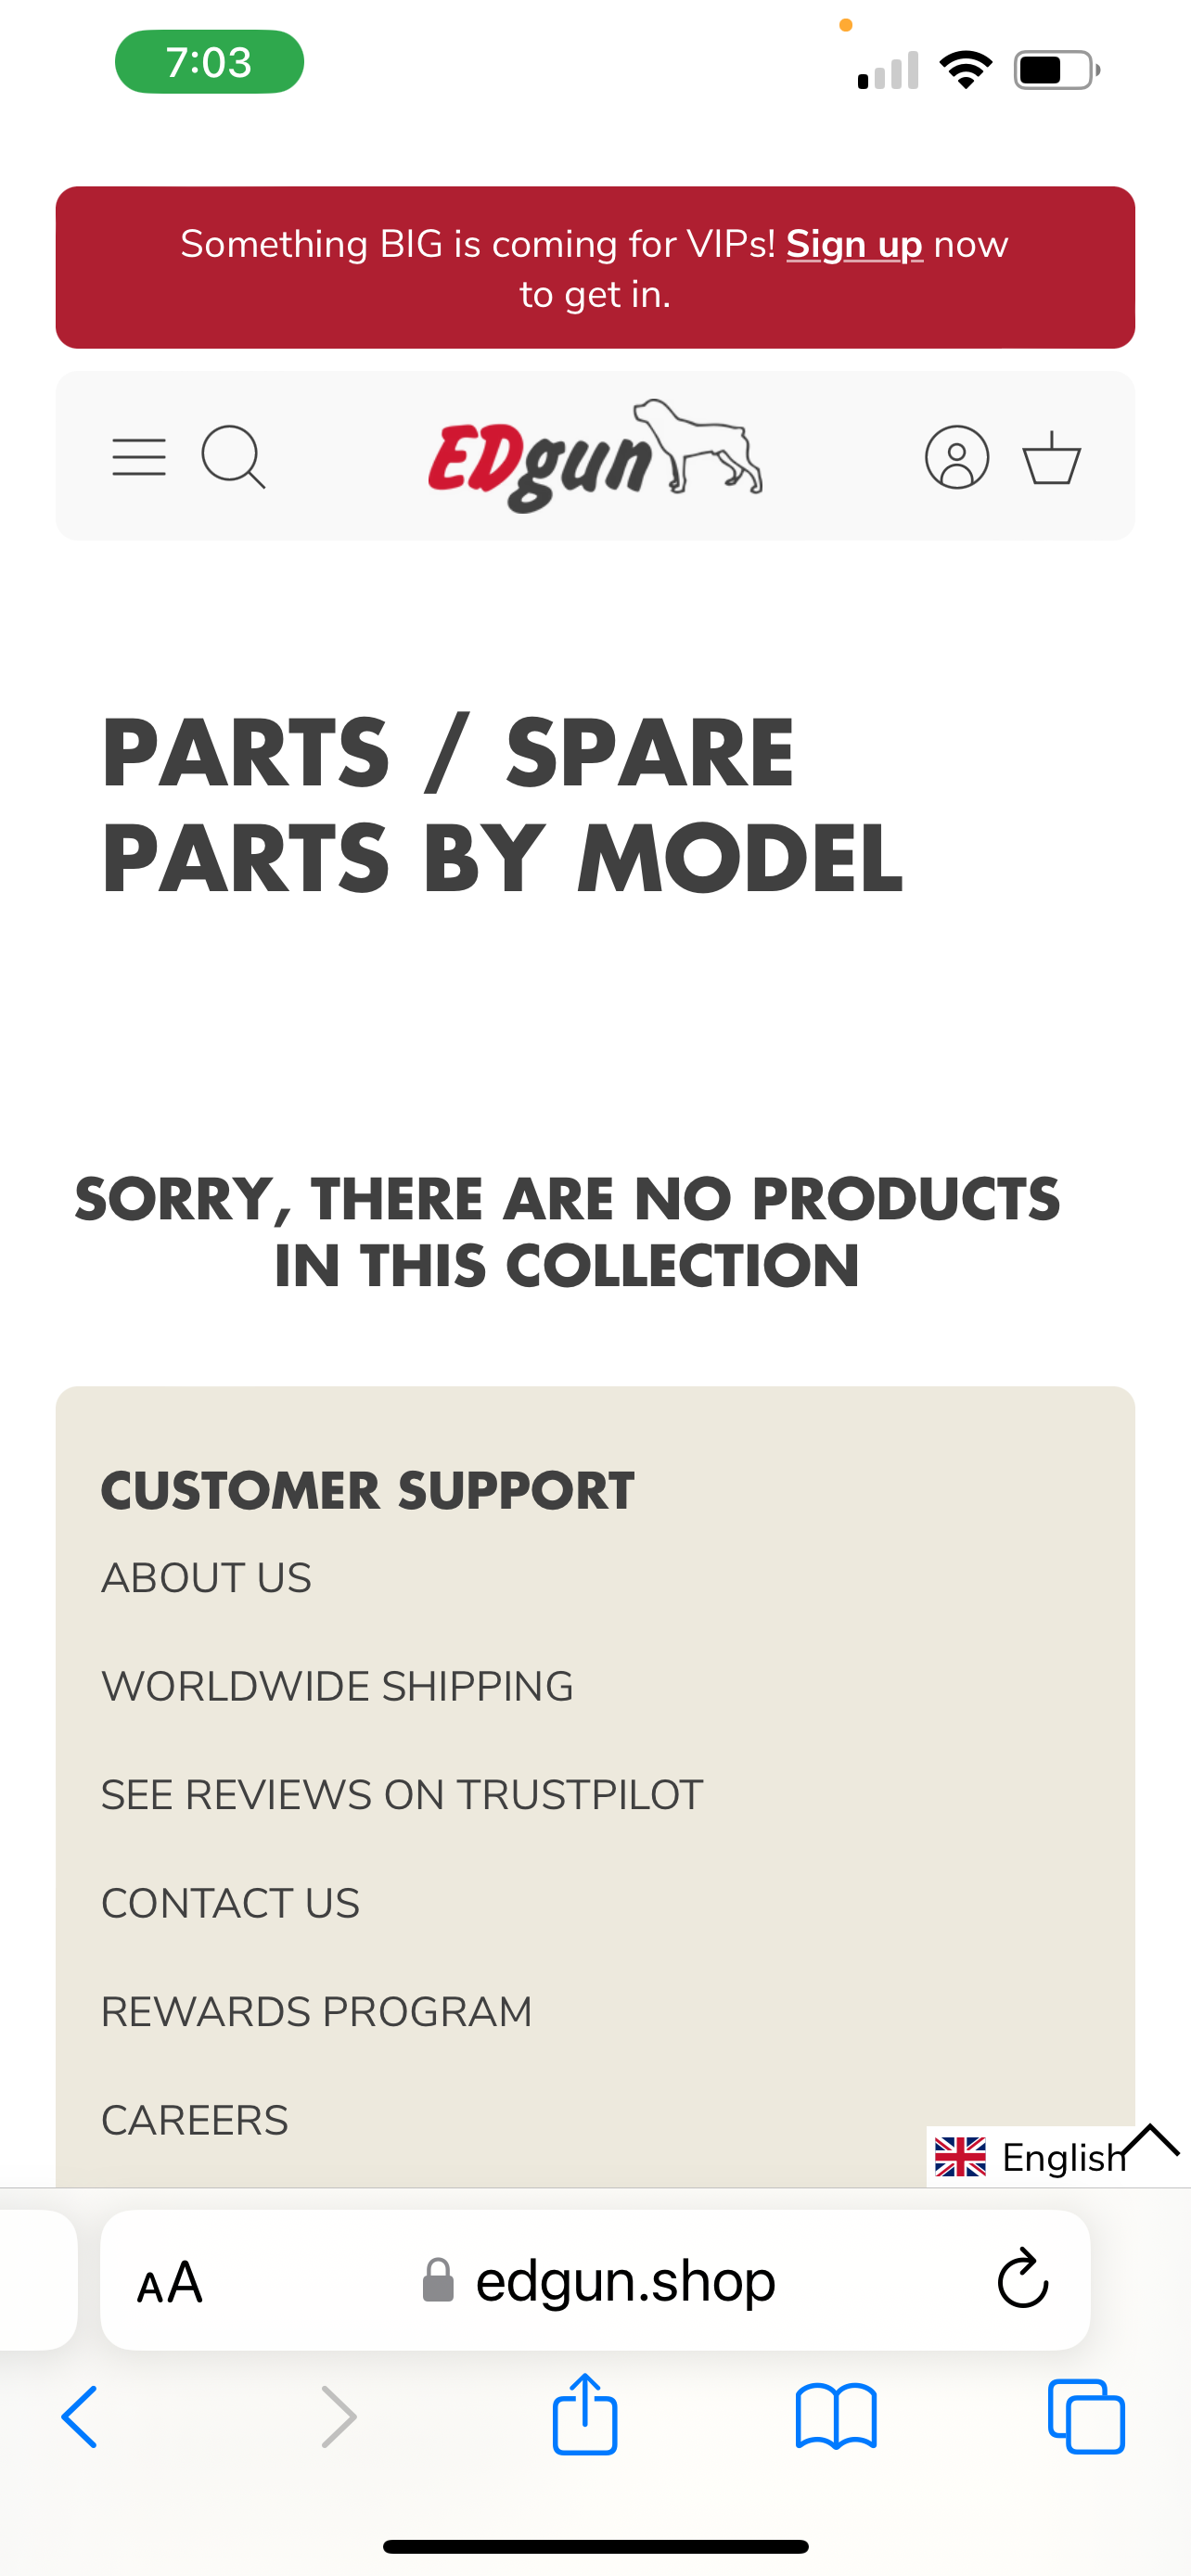Image resolution: width=1191 pixels, height=2576 pixels.
Task: Tap the scroll-to-top chevron arrow
Action: (1151, 2141)
